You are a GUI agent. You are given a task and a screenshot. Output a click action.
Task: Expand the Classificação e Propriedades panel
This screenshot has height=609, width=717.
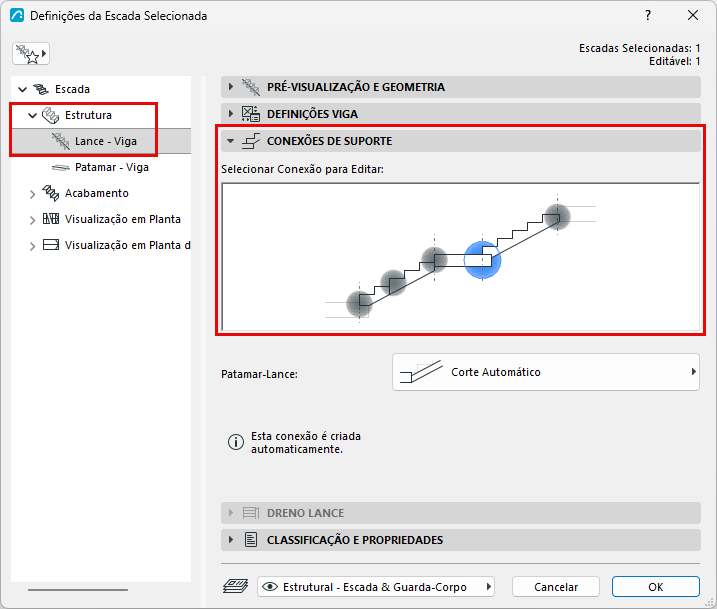460,540
